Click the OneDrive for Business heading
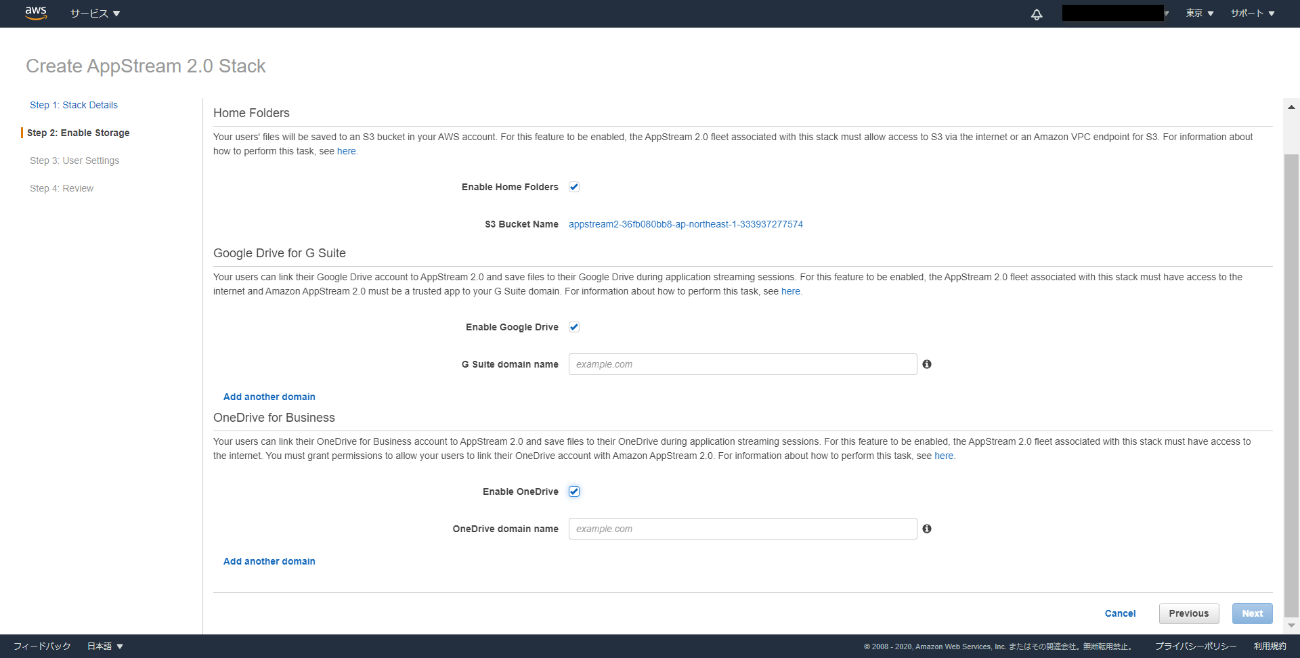The width and height of the screenshot is (1300, 658). (274, 417)
